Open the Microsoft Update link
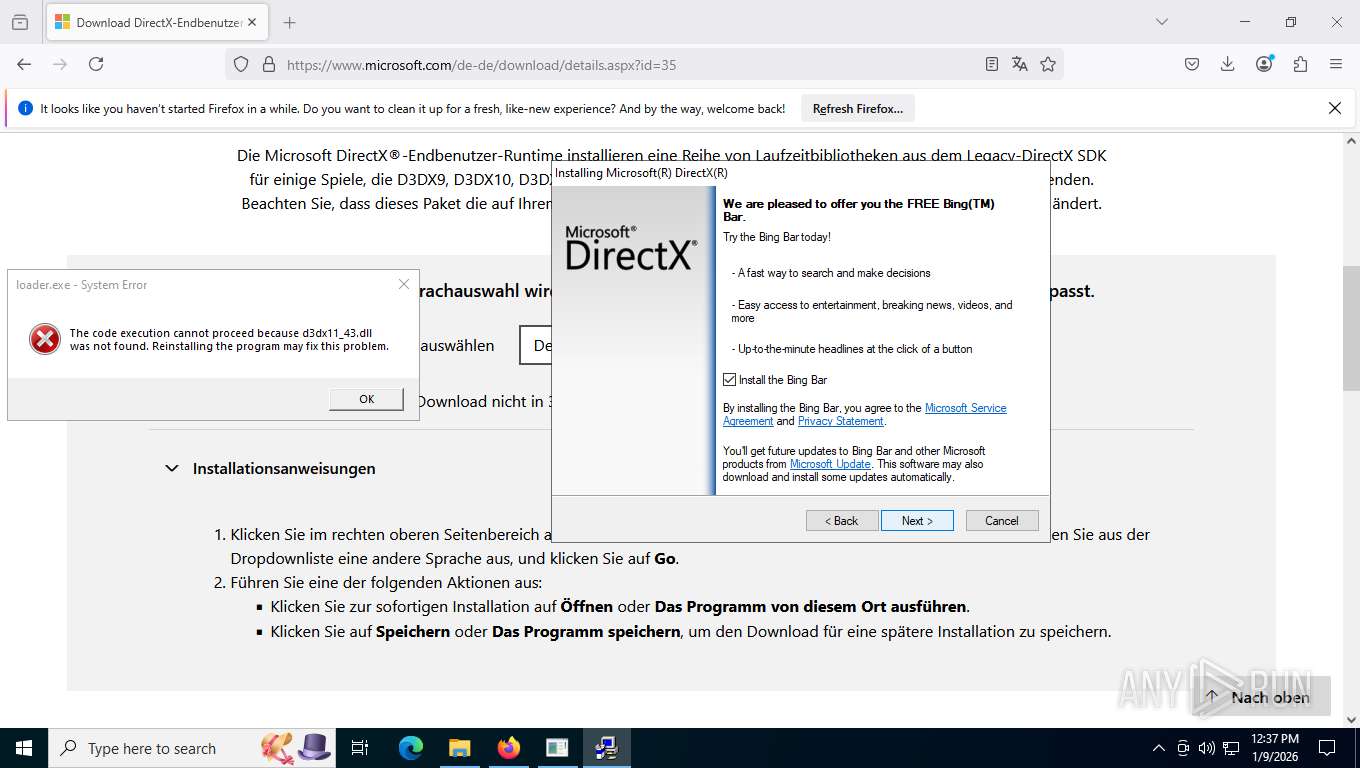 (x=830, y=464)
